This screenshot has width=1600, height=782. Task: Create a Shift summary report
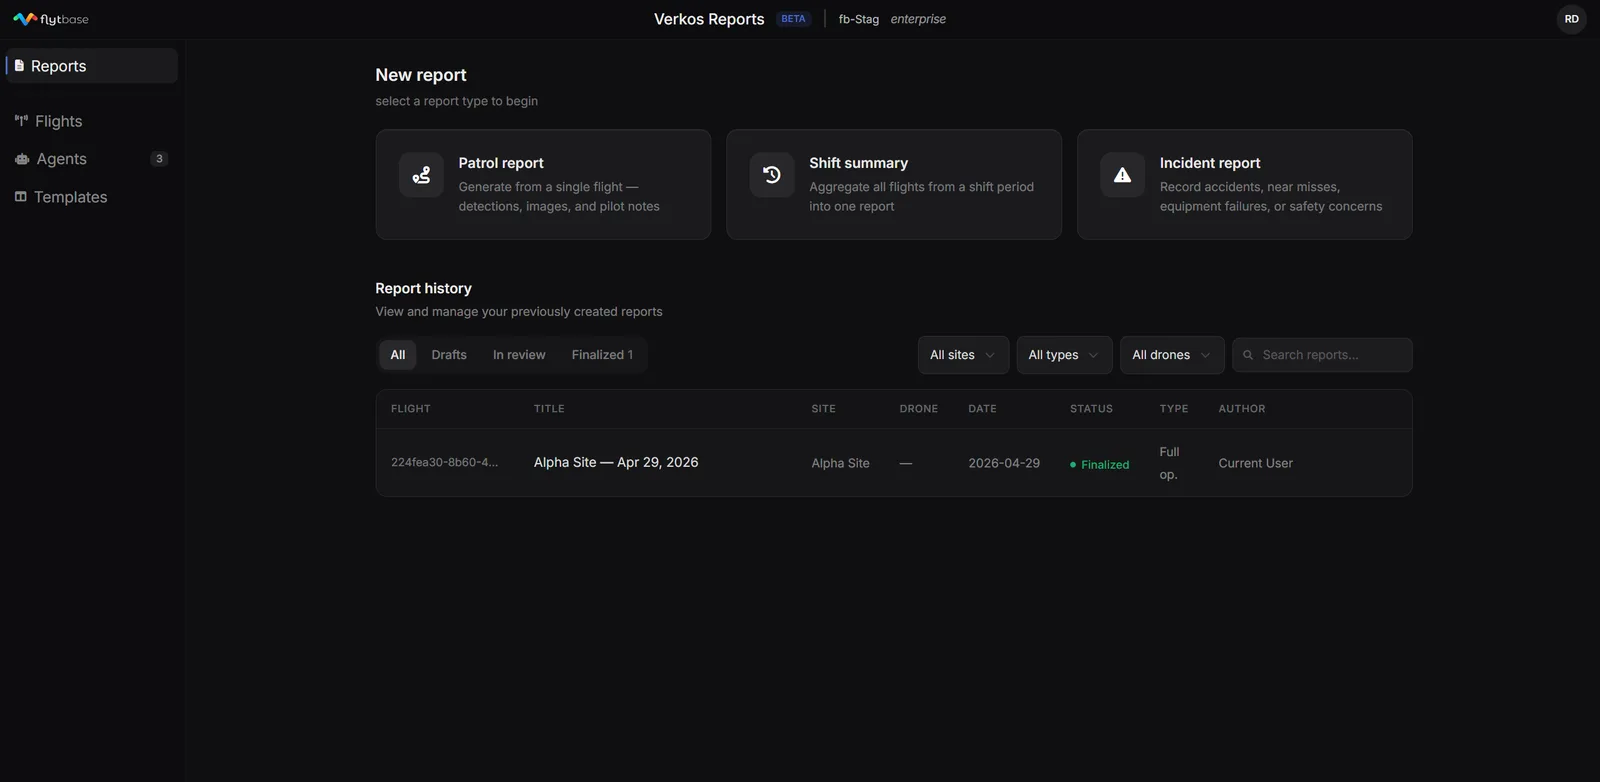tap(894, 184)
